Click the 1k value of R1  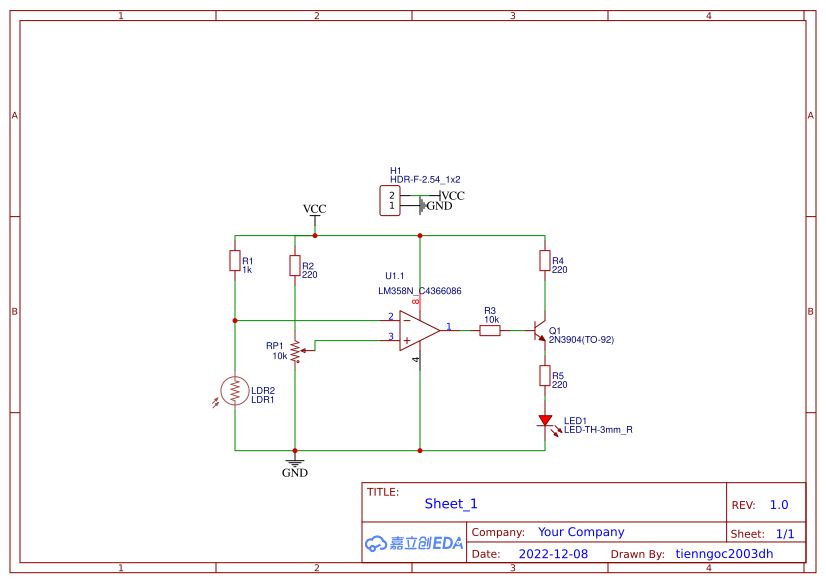coord(247,270)
